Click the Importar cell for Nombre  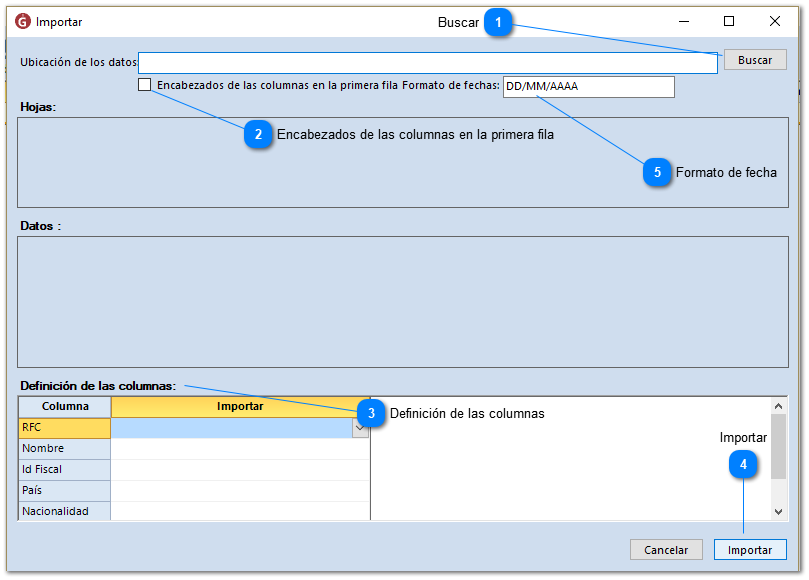(x=240, y=449)
